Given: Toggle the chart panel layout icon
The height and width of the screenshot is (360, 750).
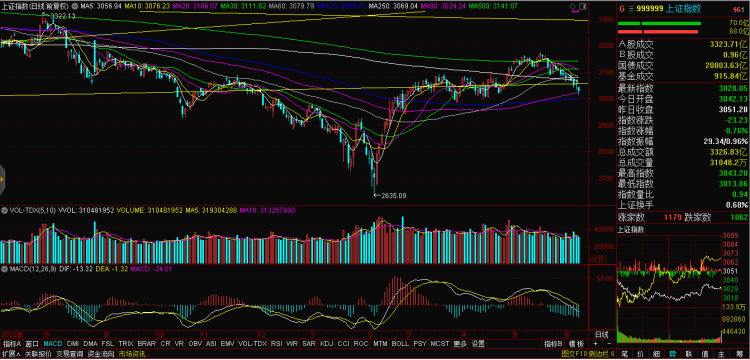Looking at the screenshot, I should (583, 6).
